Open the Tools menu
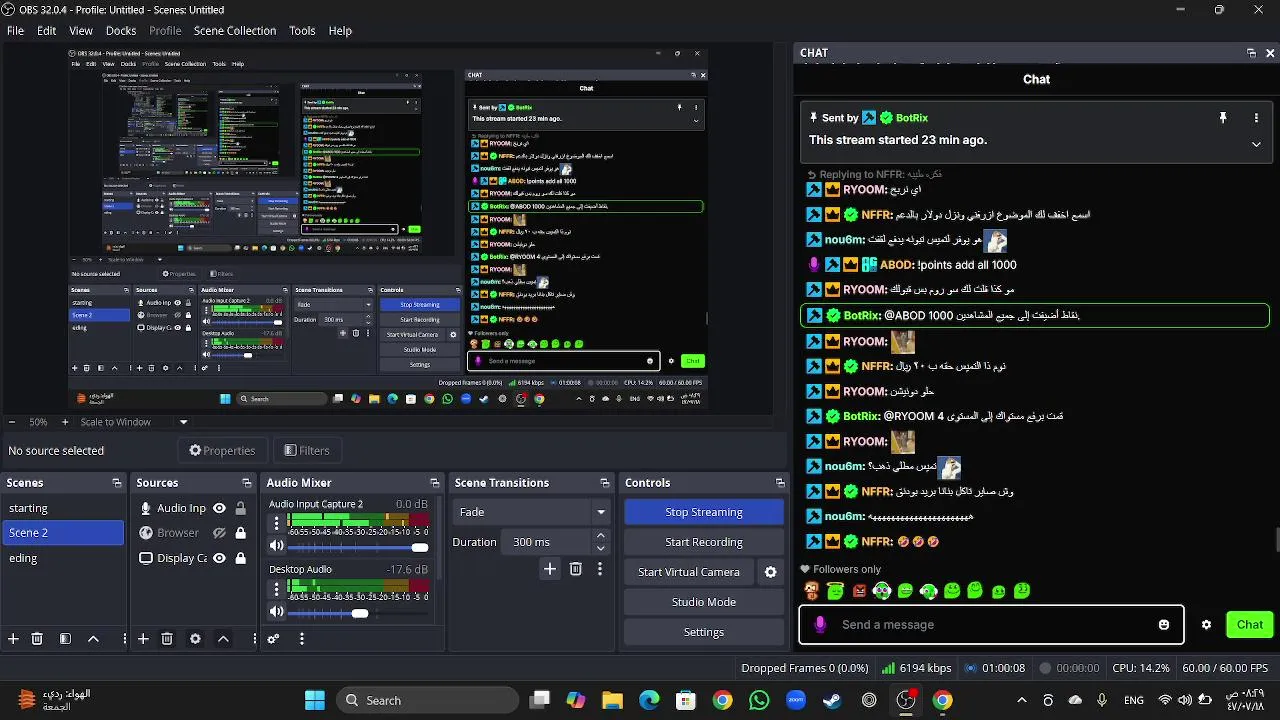Image resolution: width=1280 pixels, height=720 pixels. [x=302, y=31]
